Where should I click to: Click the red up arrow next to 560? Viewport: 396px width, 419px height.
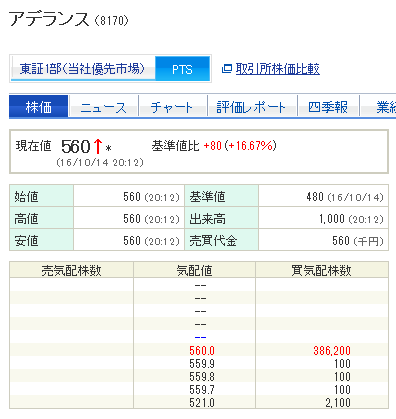98,146
